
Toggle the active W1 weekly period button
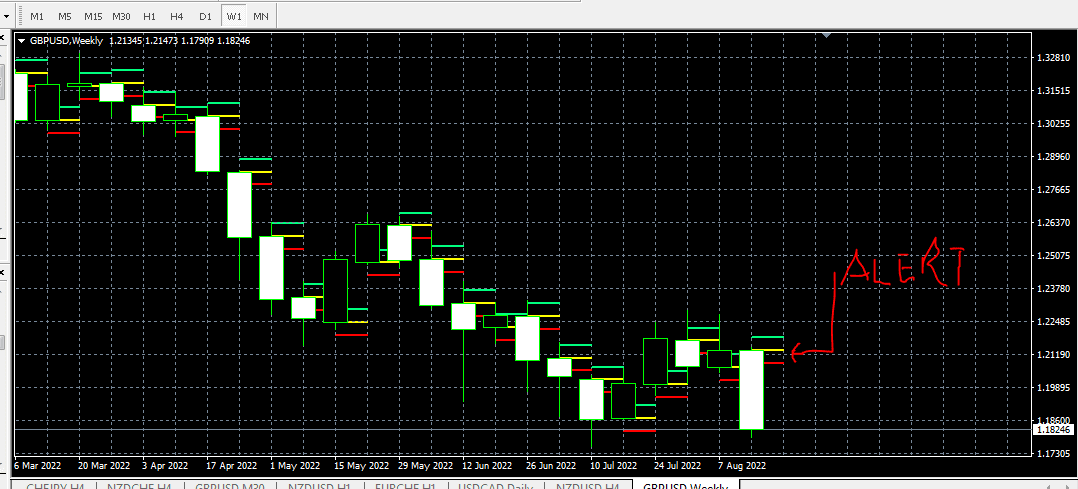[234, 16]
